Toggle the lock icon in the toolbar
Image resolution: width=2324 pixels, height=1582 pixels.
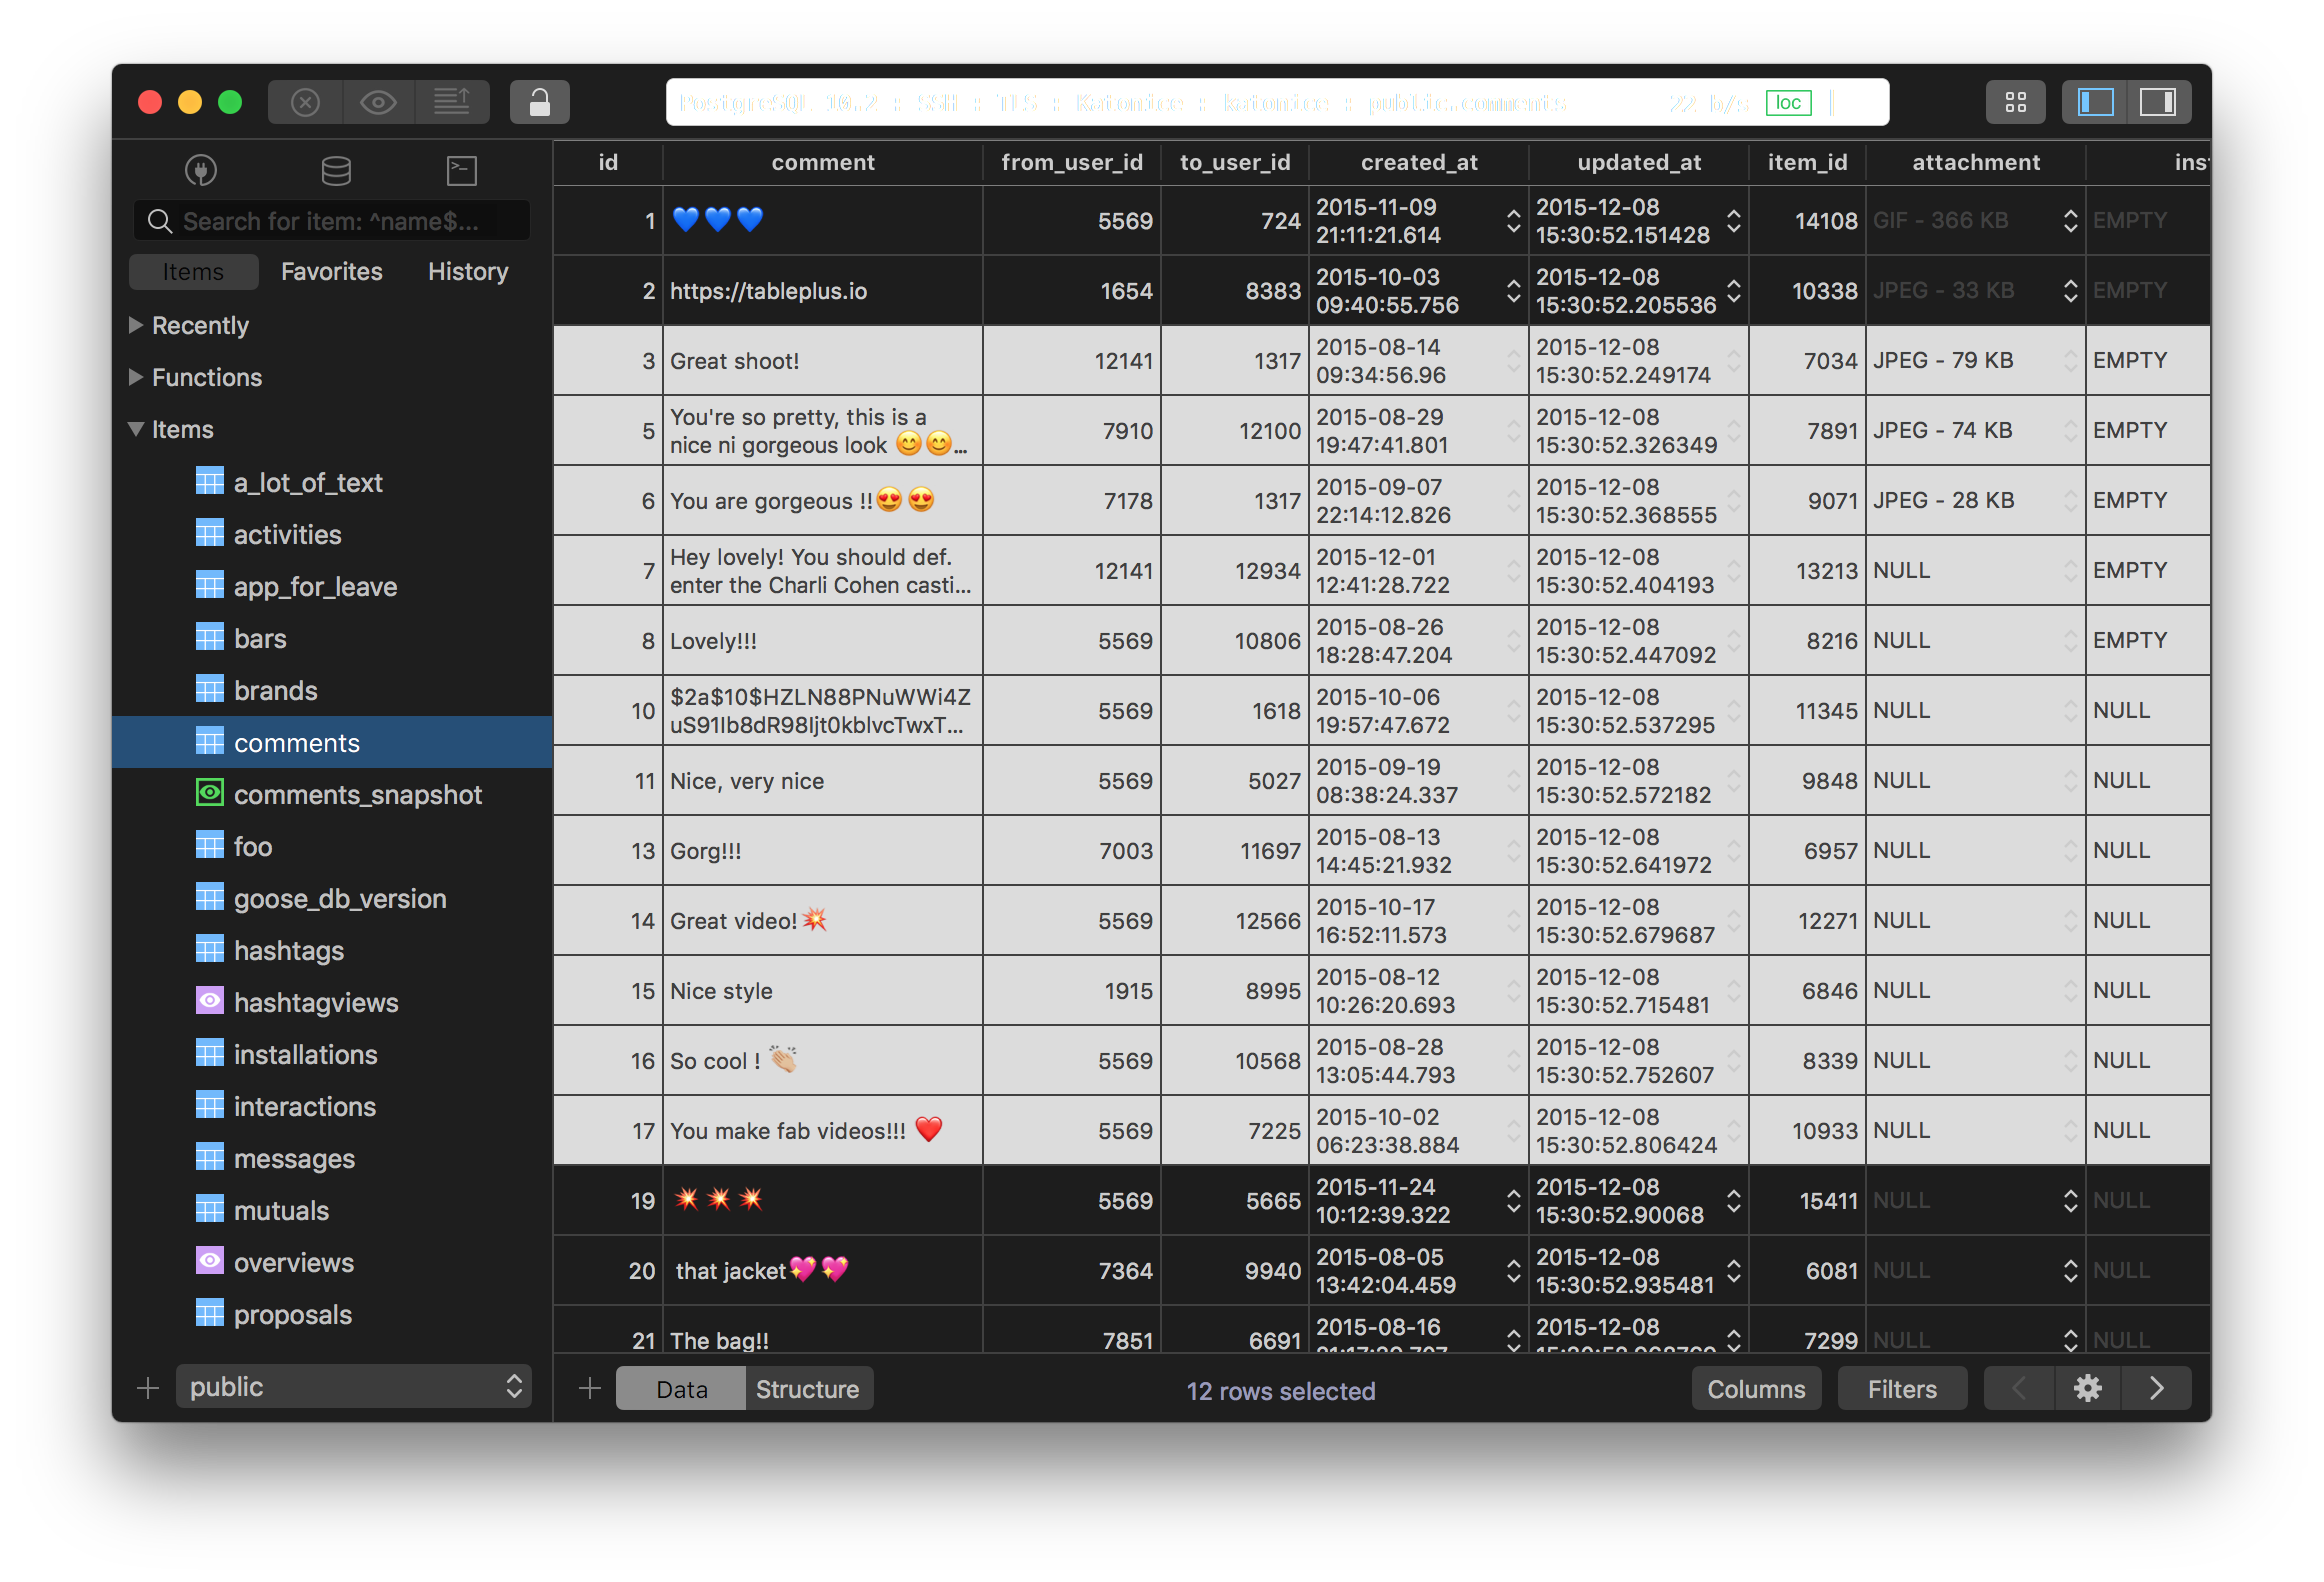point(540,101)
